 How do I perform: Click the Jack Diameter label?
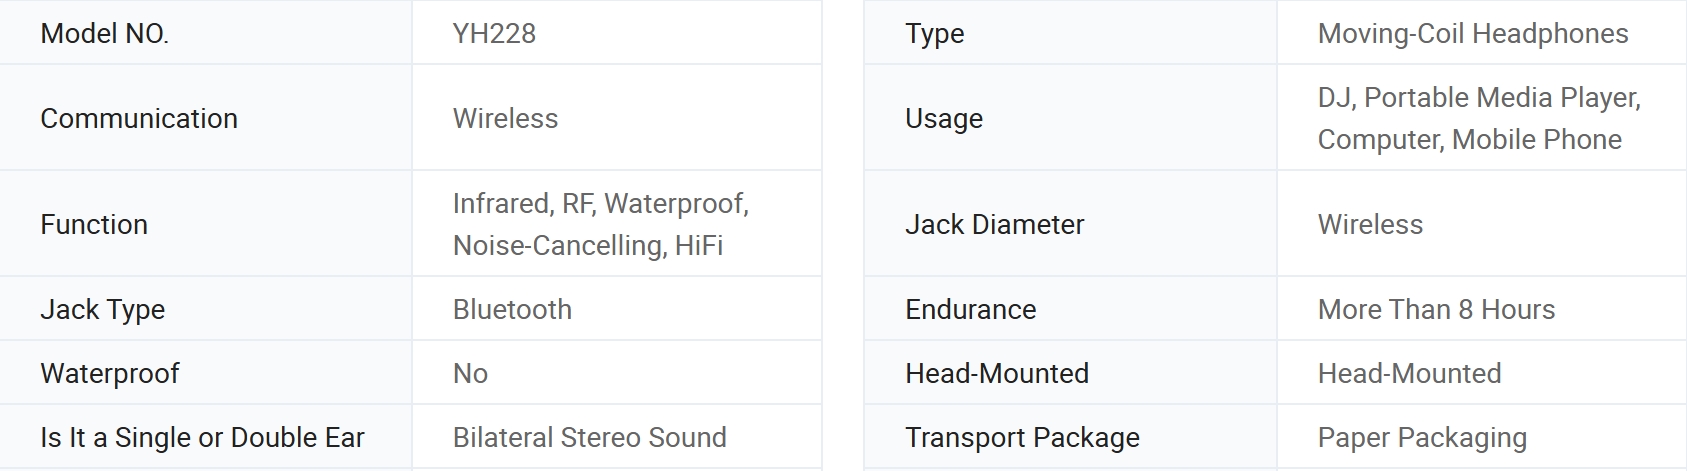[x=994, y=224]
